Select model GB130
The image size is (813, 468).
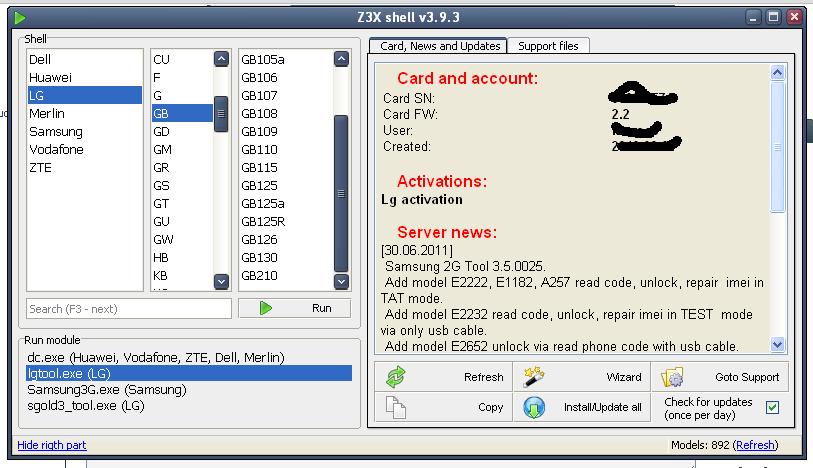click(286, 258)
